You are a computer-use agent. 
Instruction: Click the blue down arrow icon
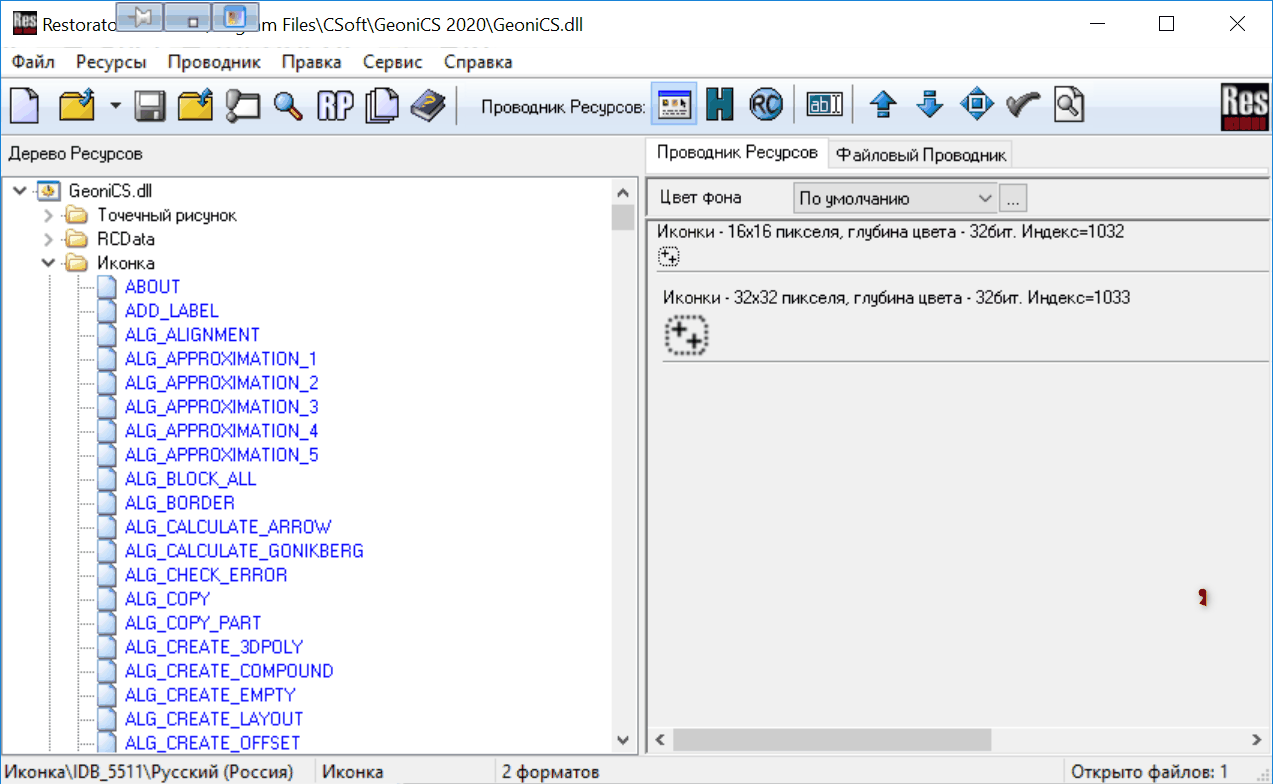(x=930, y=104)
